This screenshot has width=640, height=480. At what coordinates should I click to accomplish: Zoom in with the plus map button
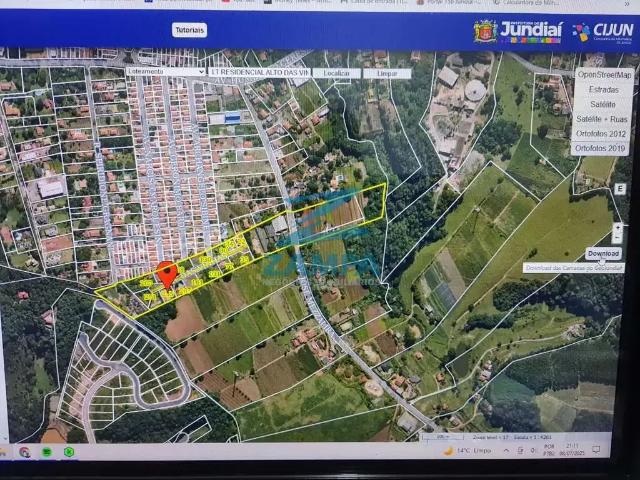(618, 228)
